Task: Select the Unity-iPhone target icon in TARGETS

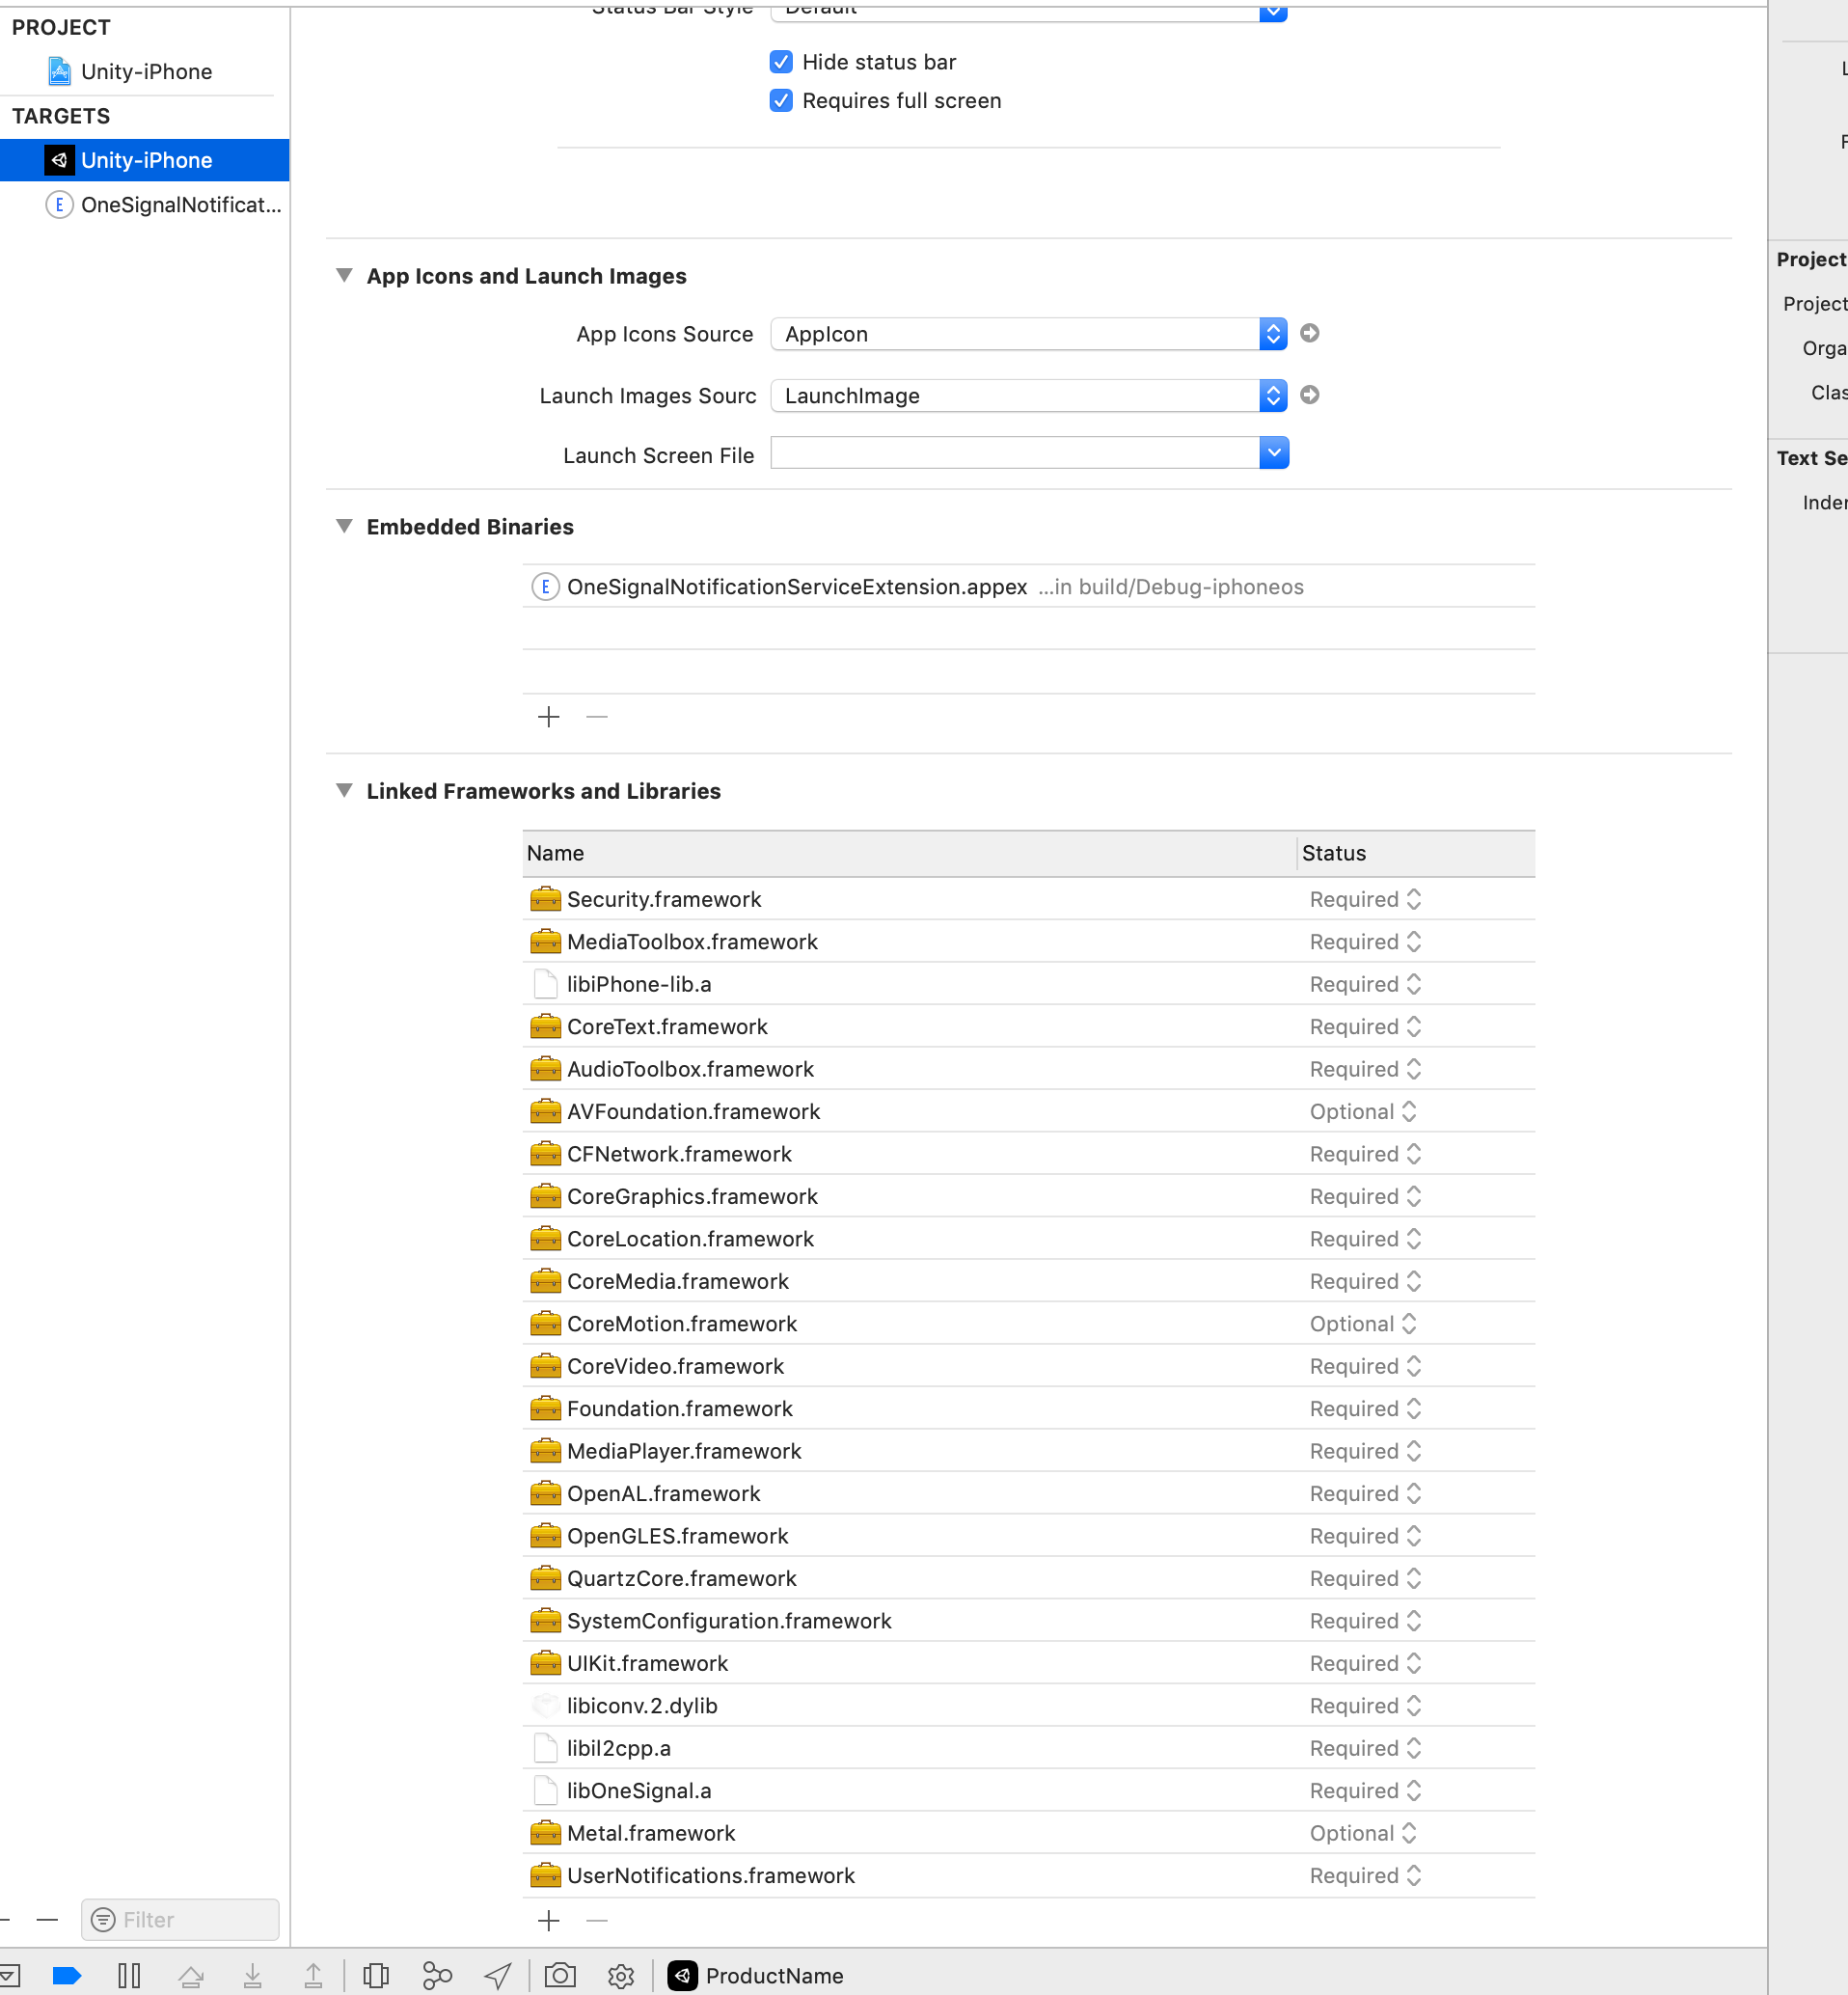Action: [x=60, y=160]
